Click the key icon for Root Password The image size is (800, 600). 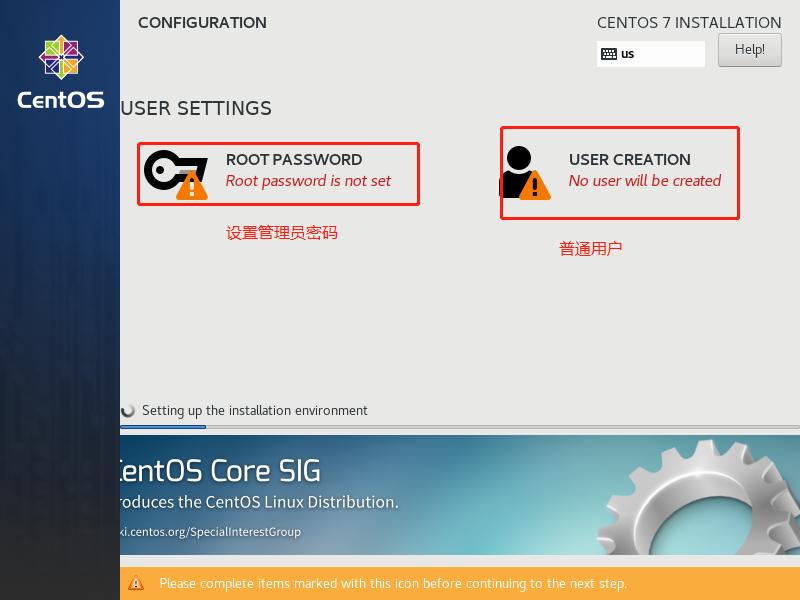(x=168, y=168)
